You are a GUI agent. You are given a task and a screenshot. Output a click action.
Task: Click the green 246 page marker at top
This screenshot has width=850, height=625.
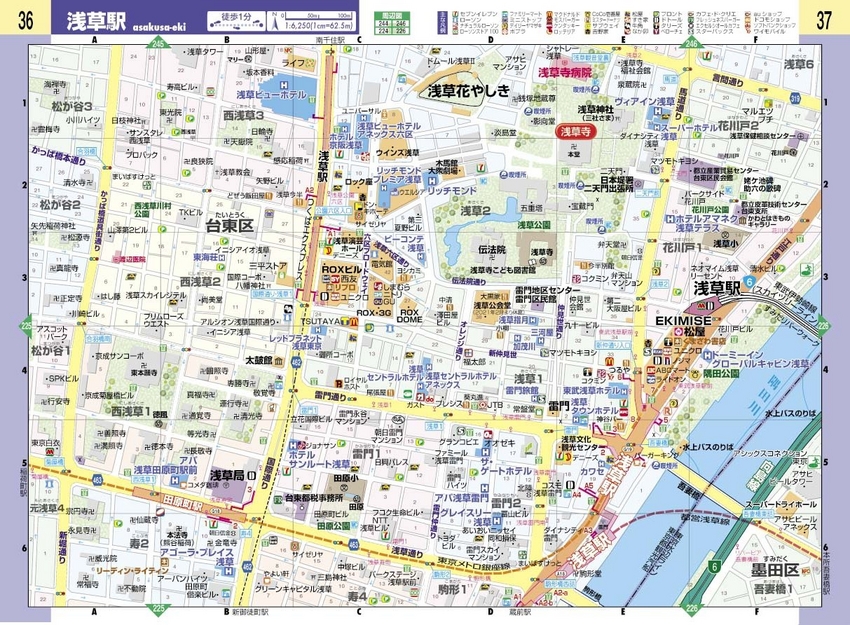[x=691, y=44]
